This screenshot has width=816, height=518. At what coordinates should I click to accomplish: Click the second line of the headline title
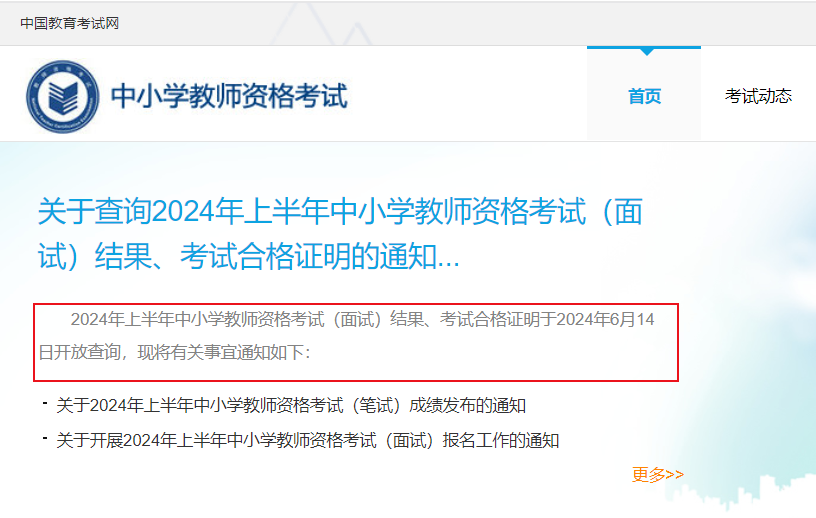[x=249, y=256]
